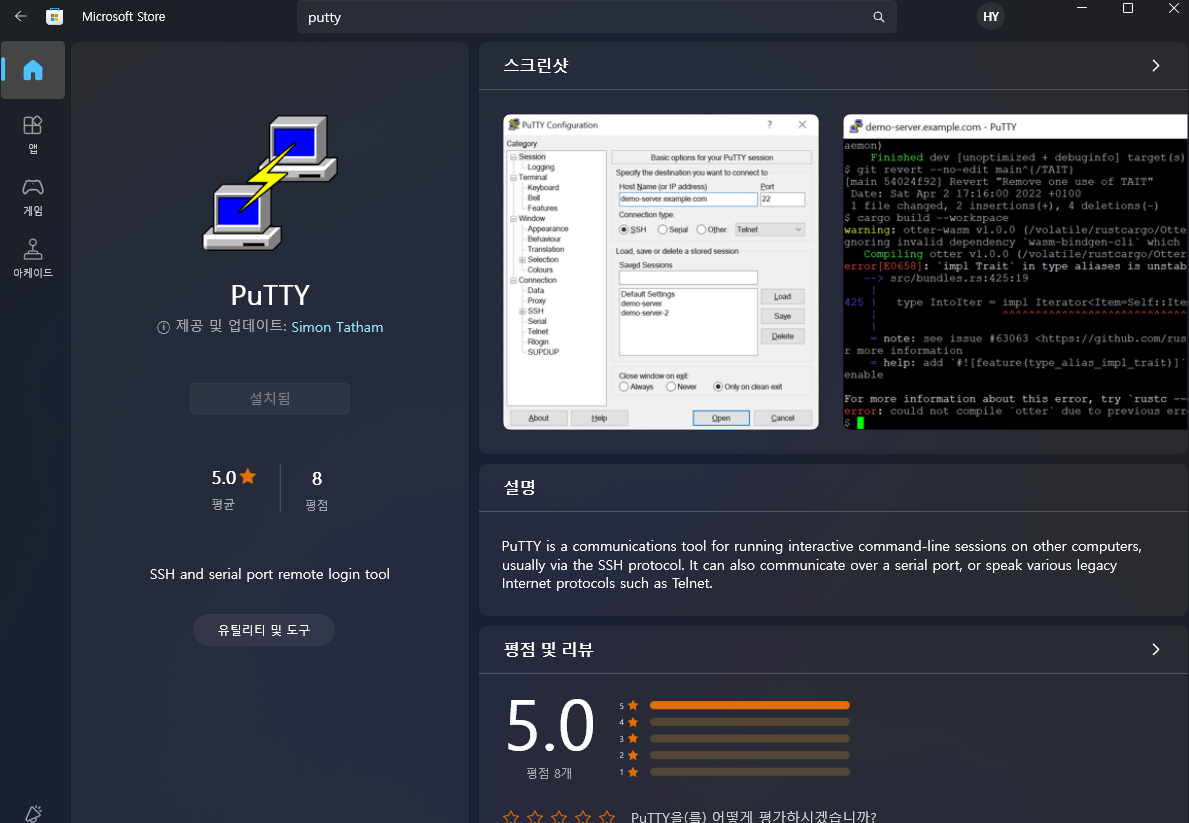Expand the 평점 및 리뷰 section chevron
This screenshot has width=1189, height=823.
coord(1156,649)
